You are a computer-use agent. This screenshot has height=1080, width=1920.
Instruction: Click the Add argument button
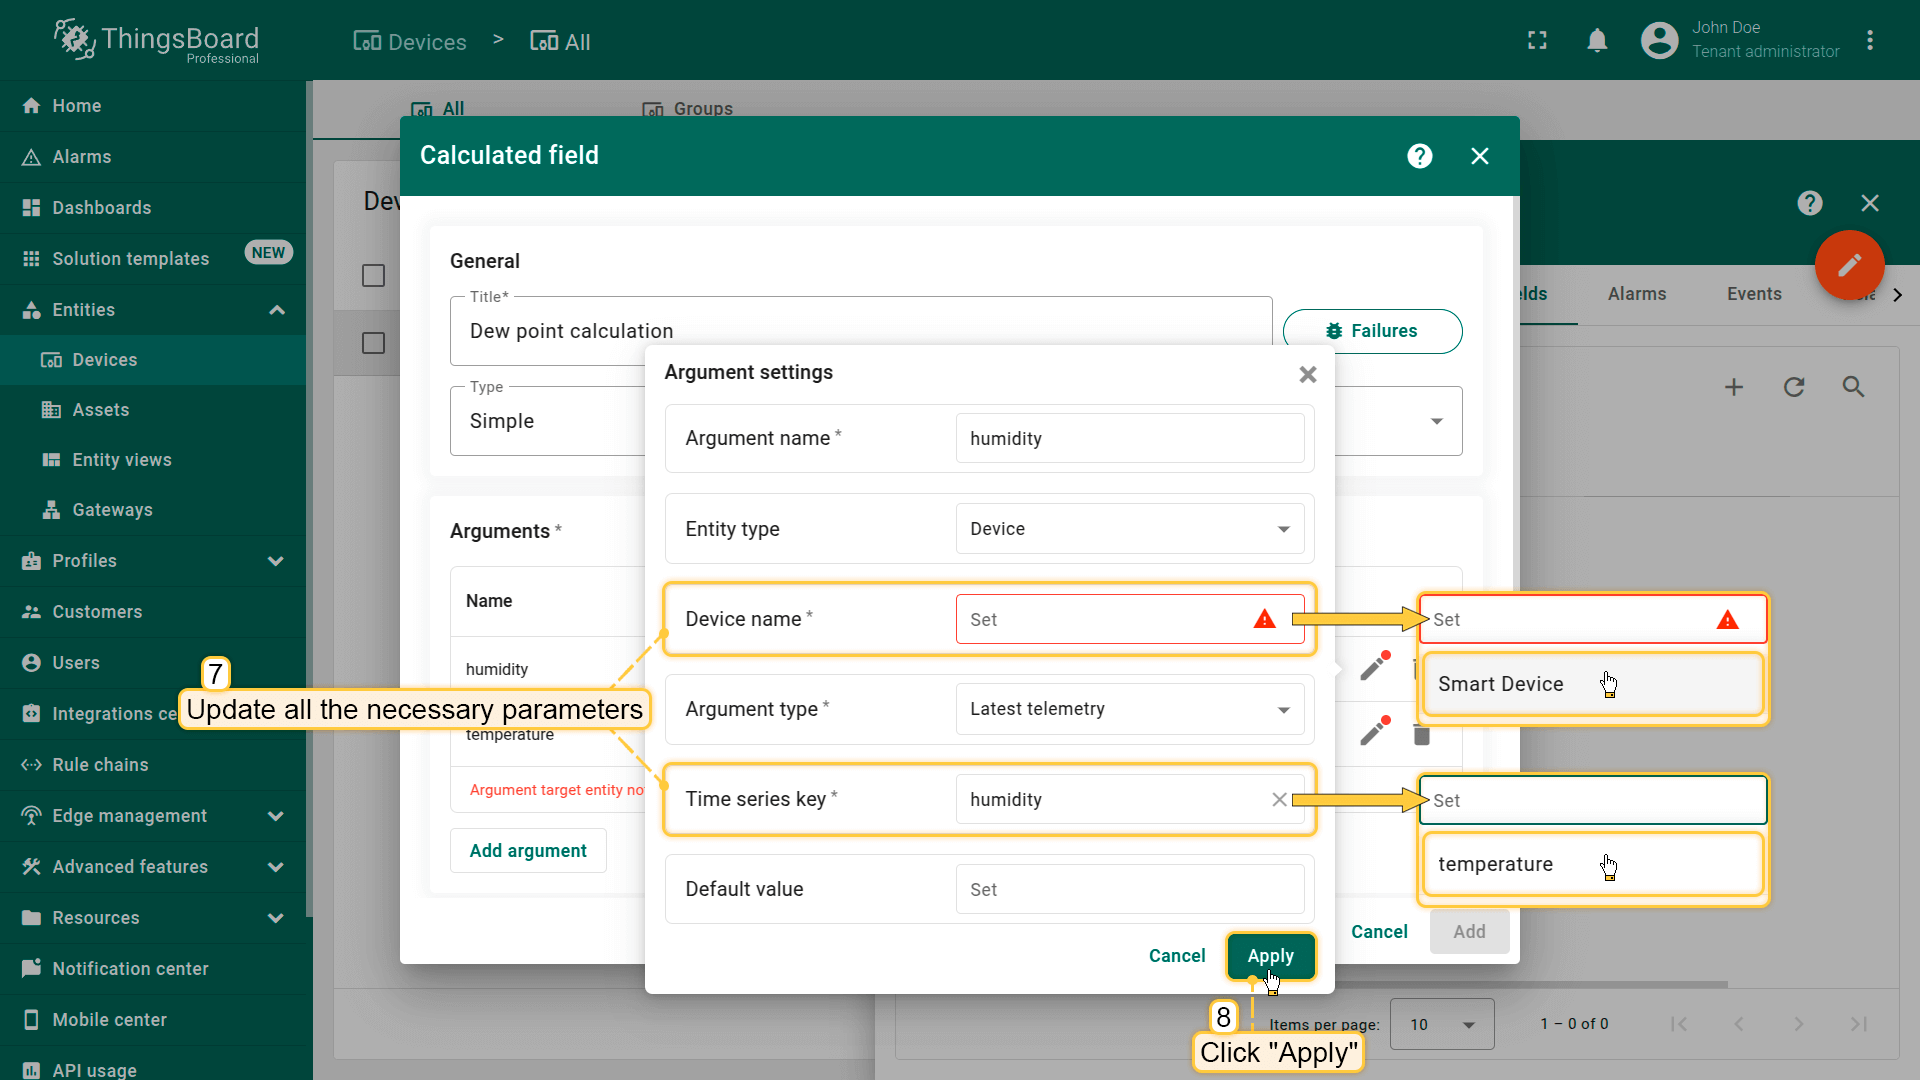528,851
